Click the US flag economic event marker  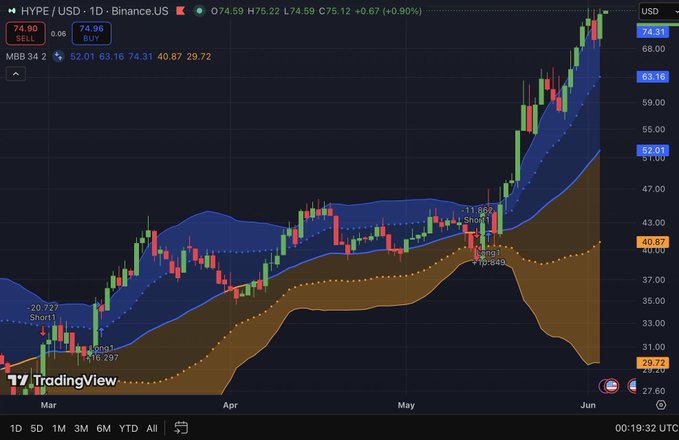click(611, 385)
